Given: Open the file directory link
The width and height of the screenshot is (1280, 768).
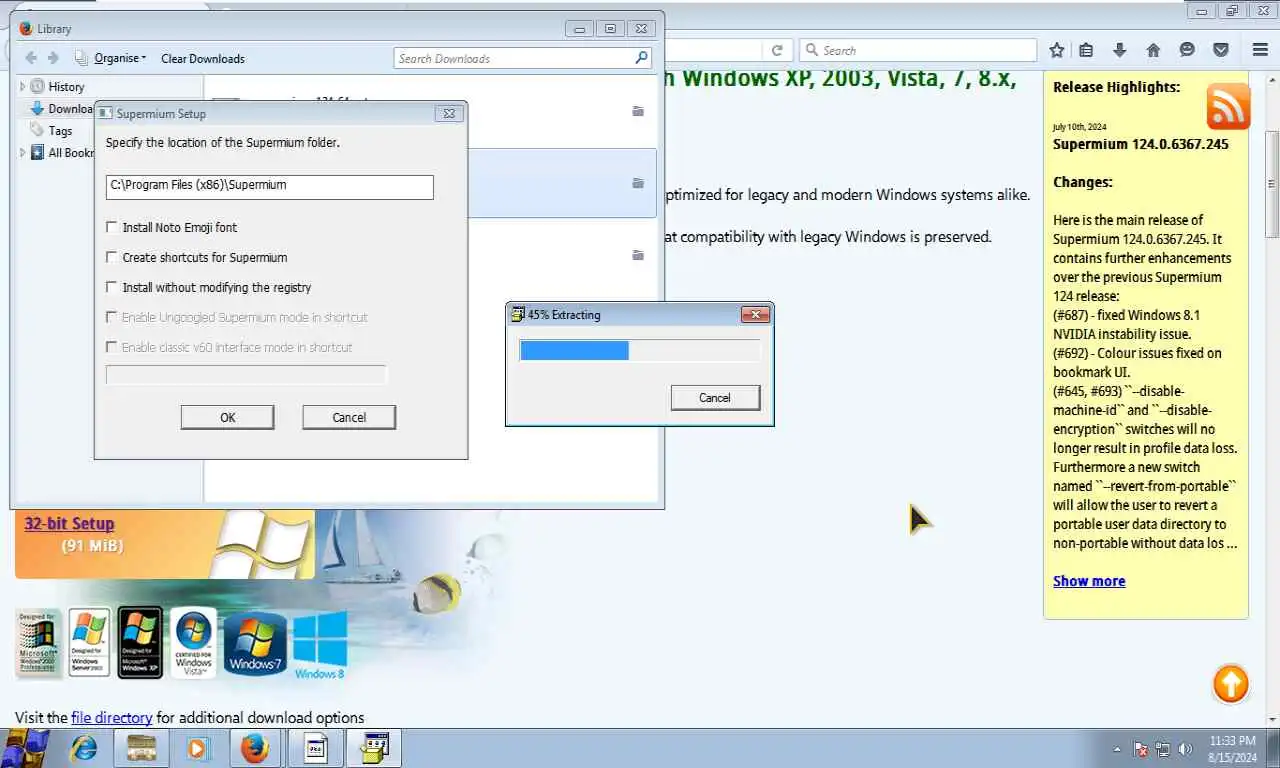Looking at the screenshot, I should [111, 717].
